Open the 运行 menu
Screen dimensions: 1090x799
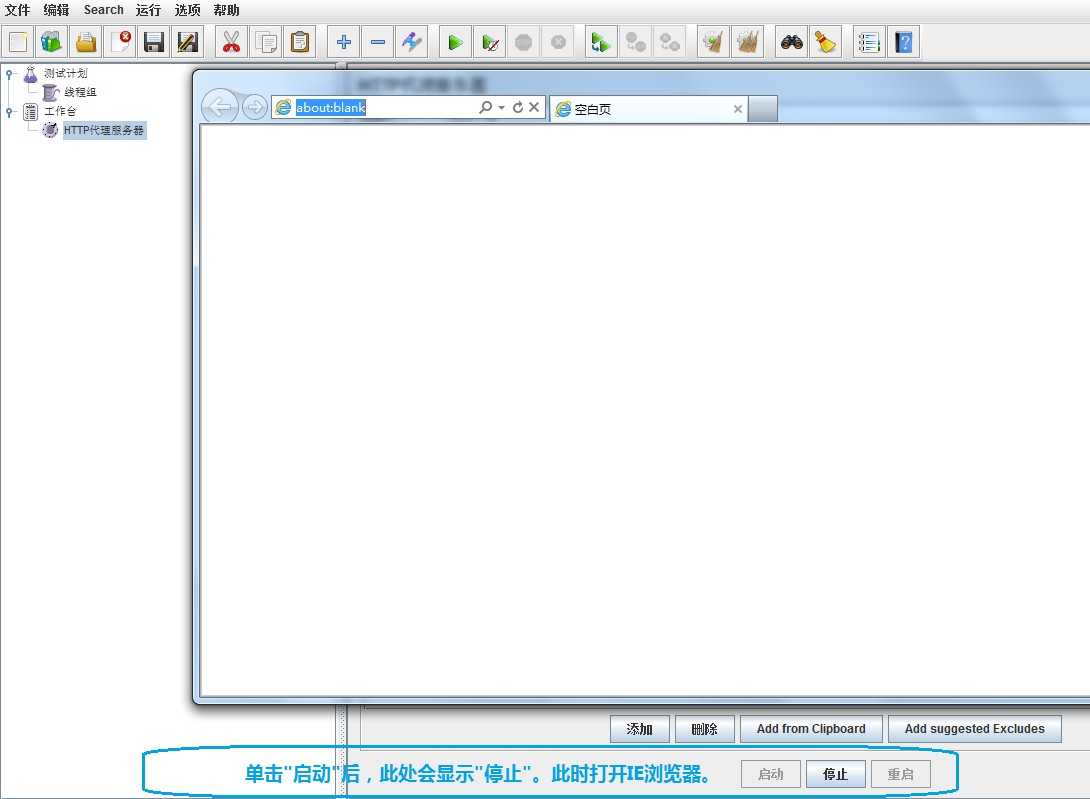[148, 10]
